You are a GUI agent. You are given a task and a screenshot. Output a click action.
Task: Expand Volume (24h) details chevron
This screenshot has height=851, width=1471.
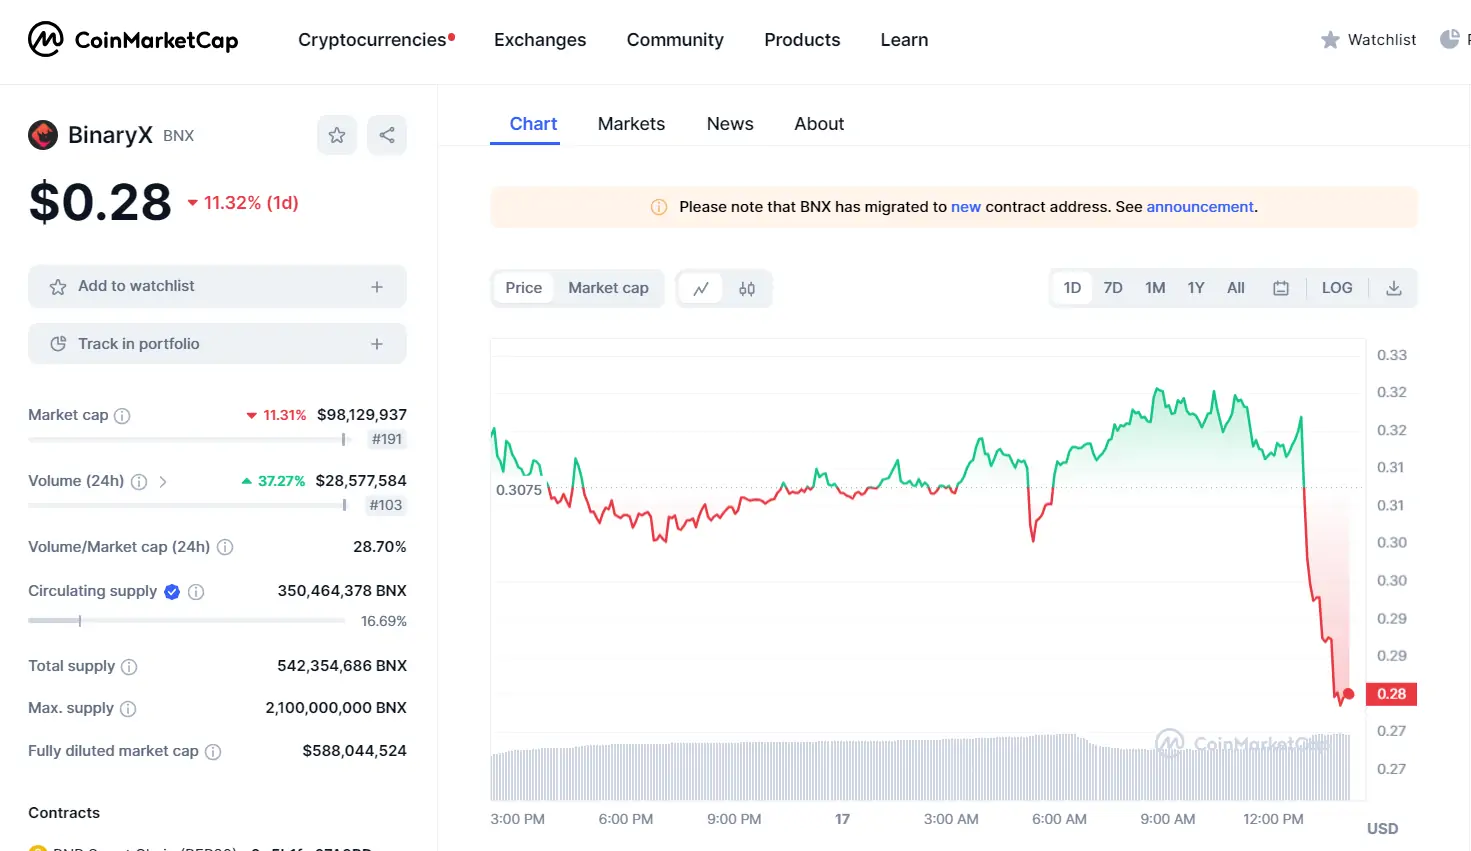[163, 482]
